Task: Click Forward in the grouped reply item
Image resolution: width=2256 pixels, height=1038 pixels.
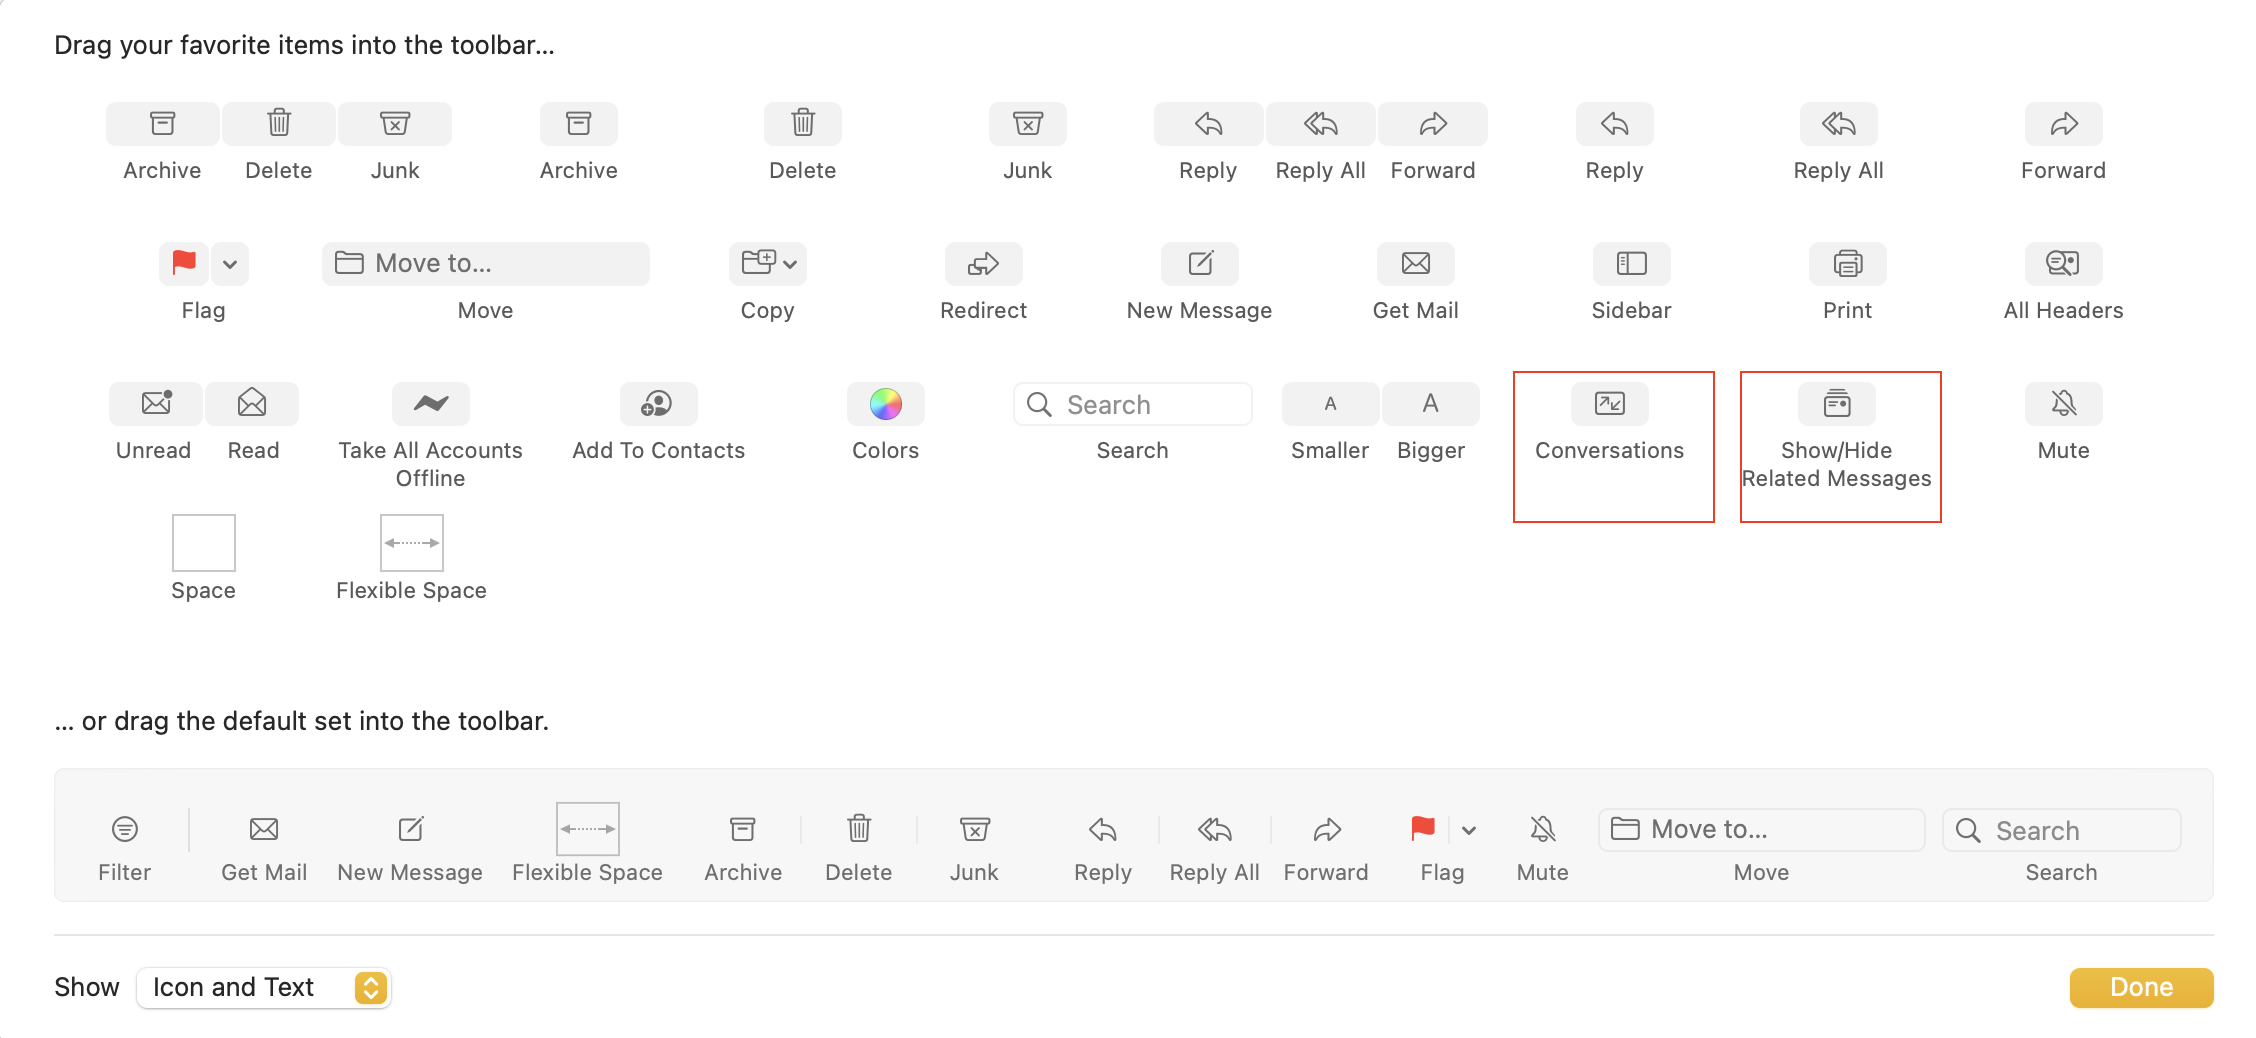Action: [x=1433, y=124]
